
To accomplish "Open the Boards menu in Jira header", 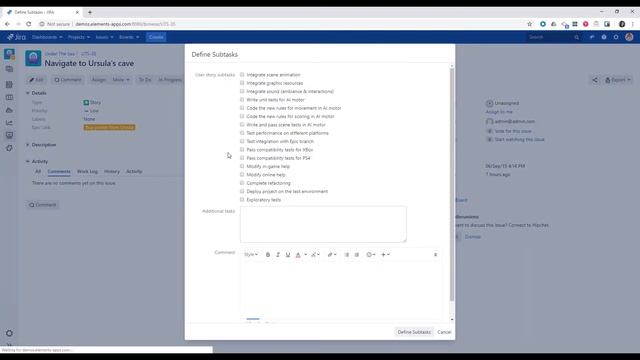I will [129, 37].
